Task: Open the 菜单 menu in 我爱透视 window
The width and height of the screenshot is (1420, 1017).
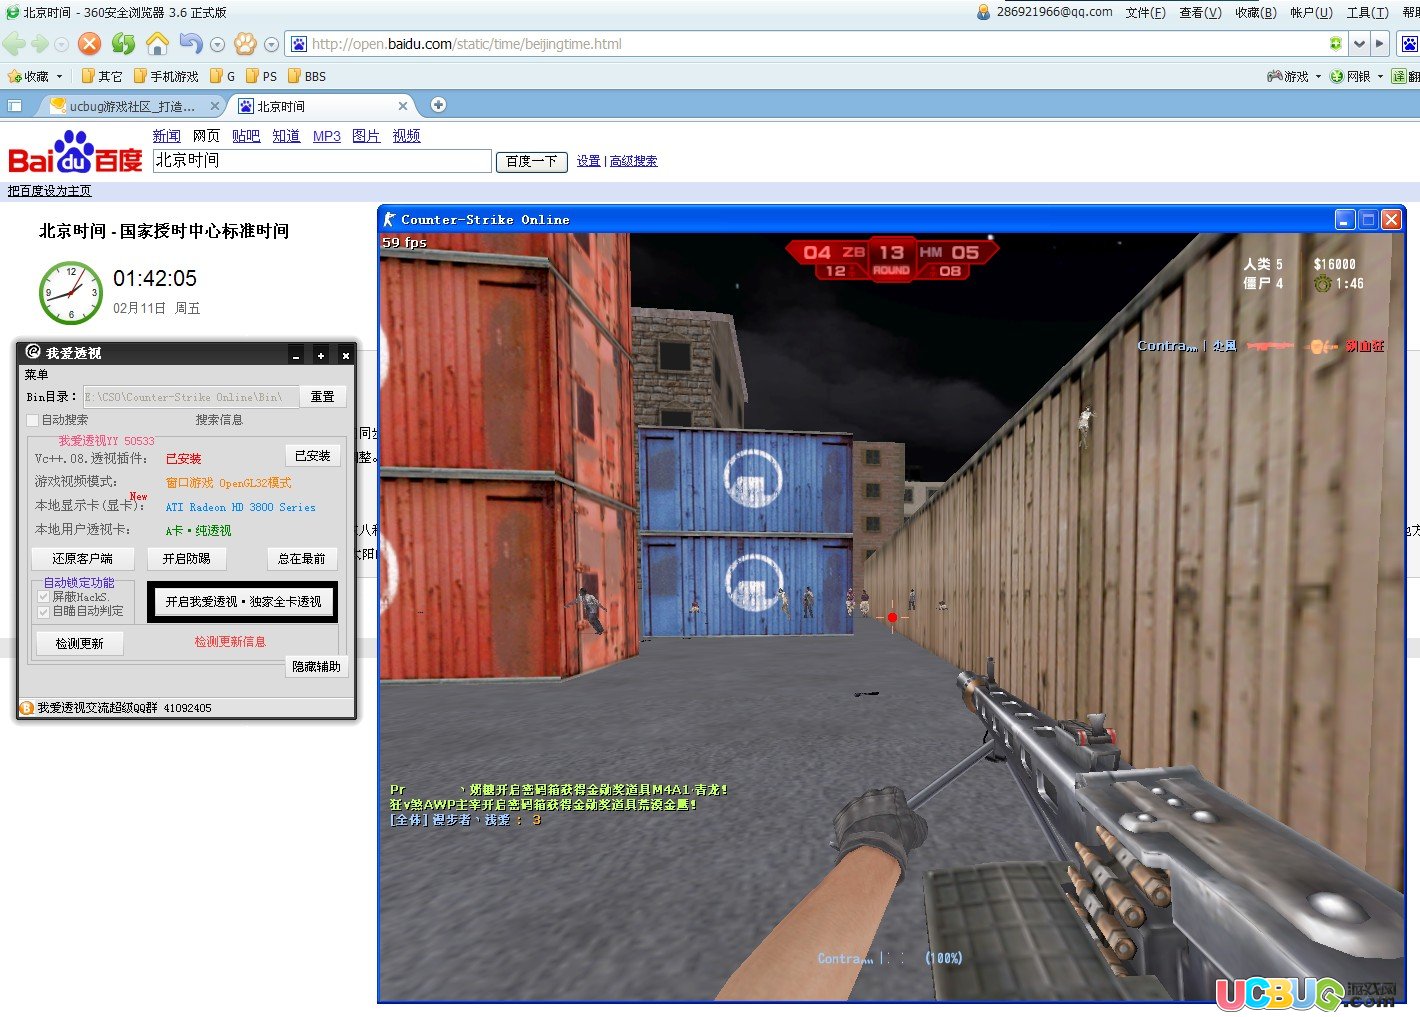Action: (37, 375)
